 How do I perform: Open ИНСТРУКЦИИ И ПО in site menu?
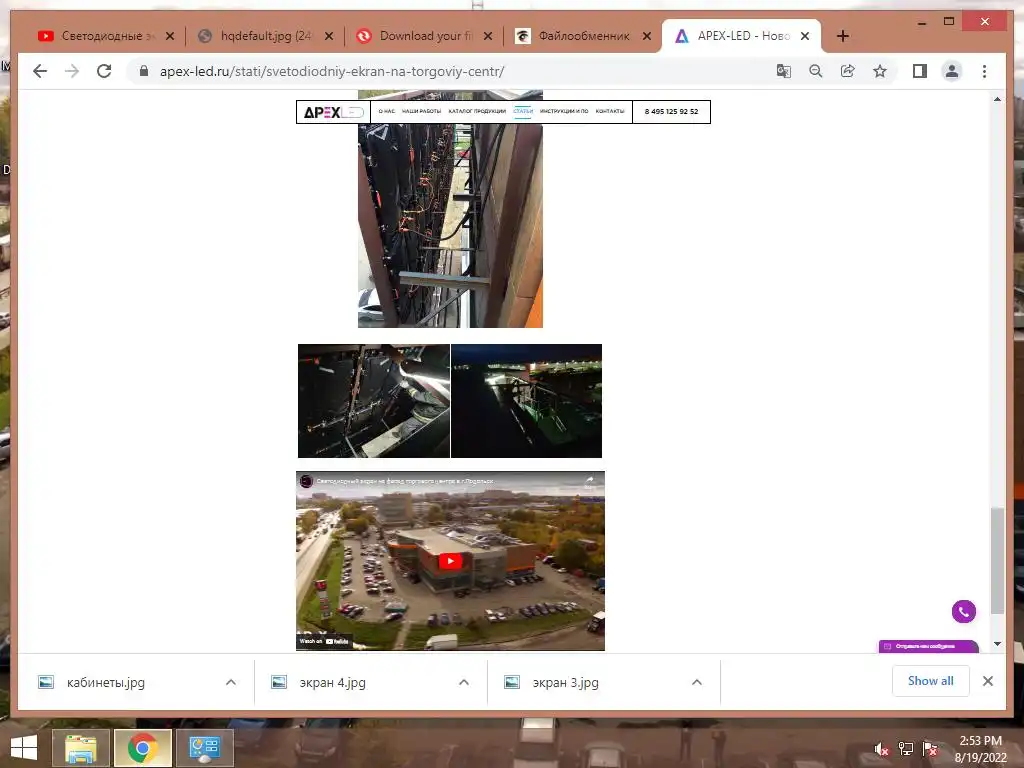564,112
